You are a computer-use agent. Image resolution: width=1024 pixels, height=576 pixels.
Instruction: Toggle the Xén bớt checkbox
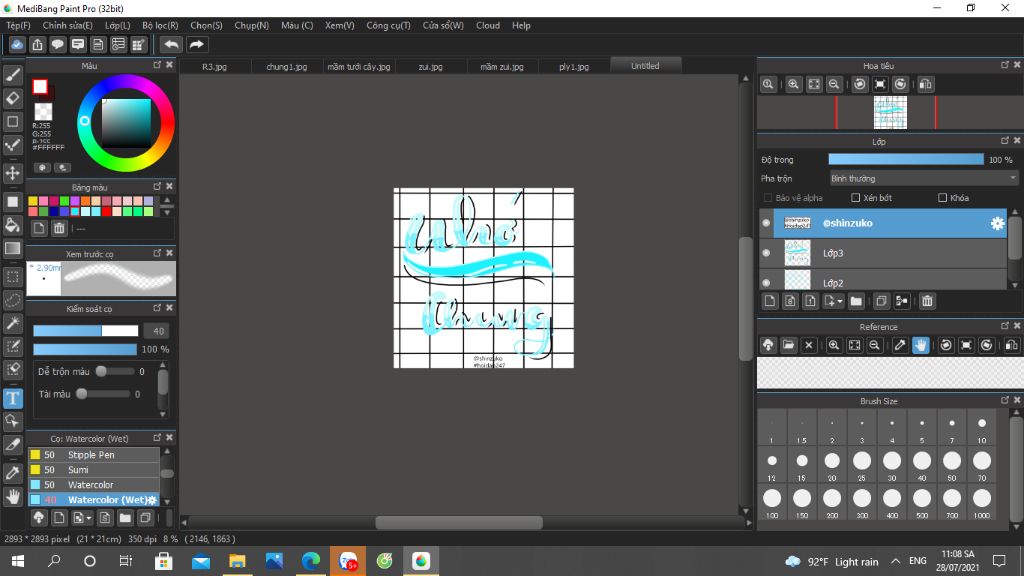coord(856,198)
